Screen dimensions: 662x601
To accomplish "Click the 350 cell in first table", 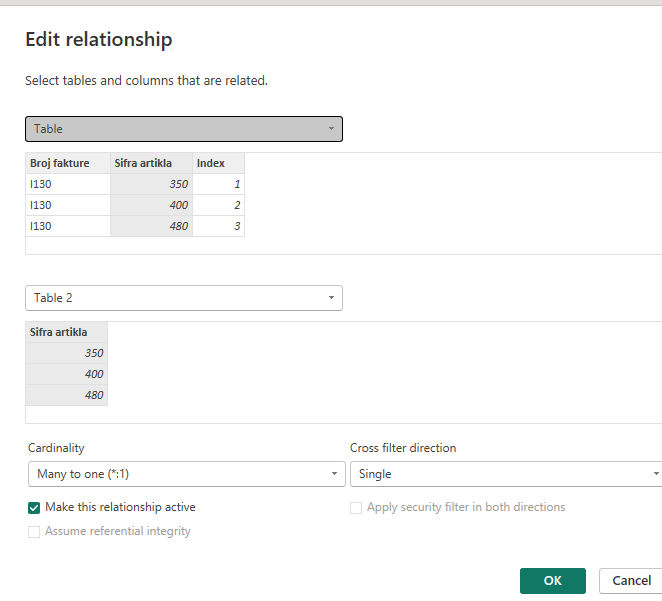I will 152,184.
